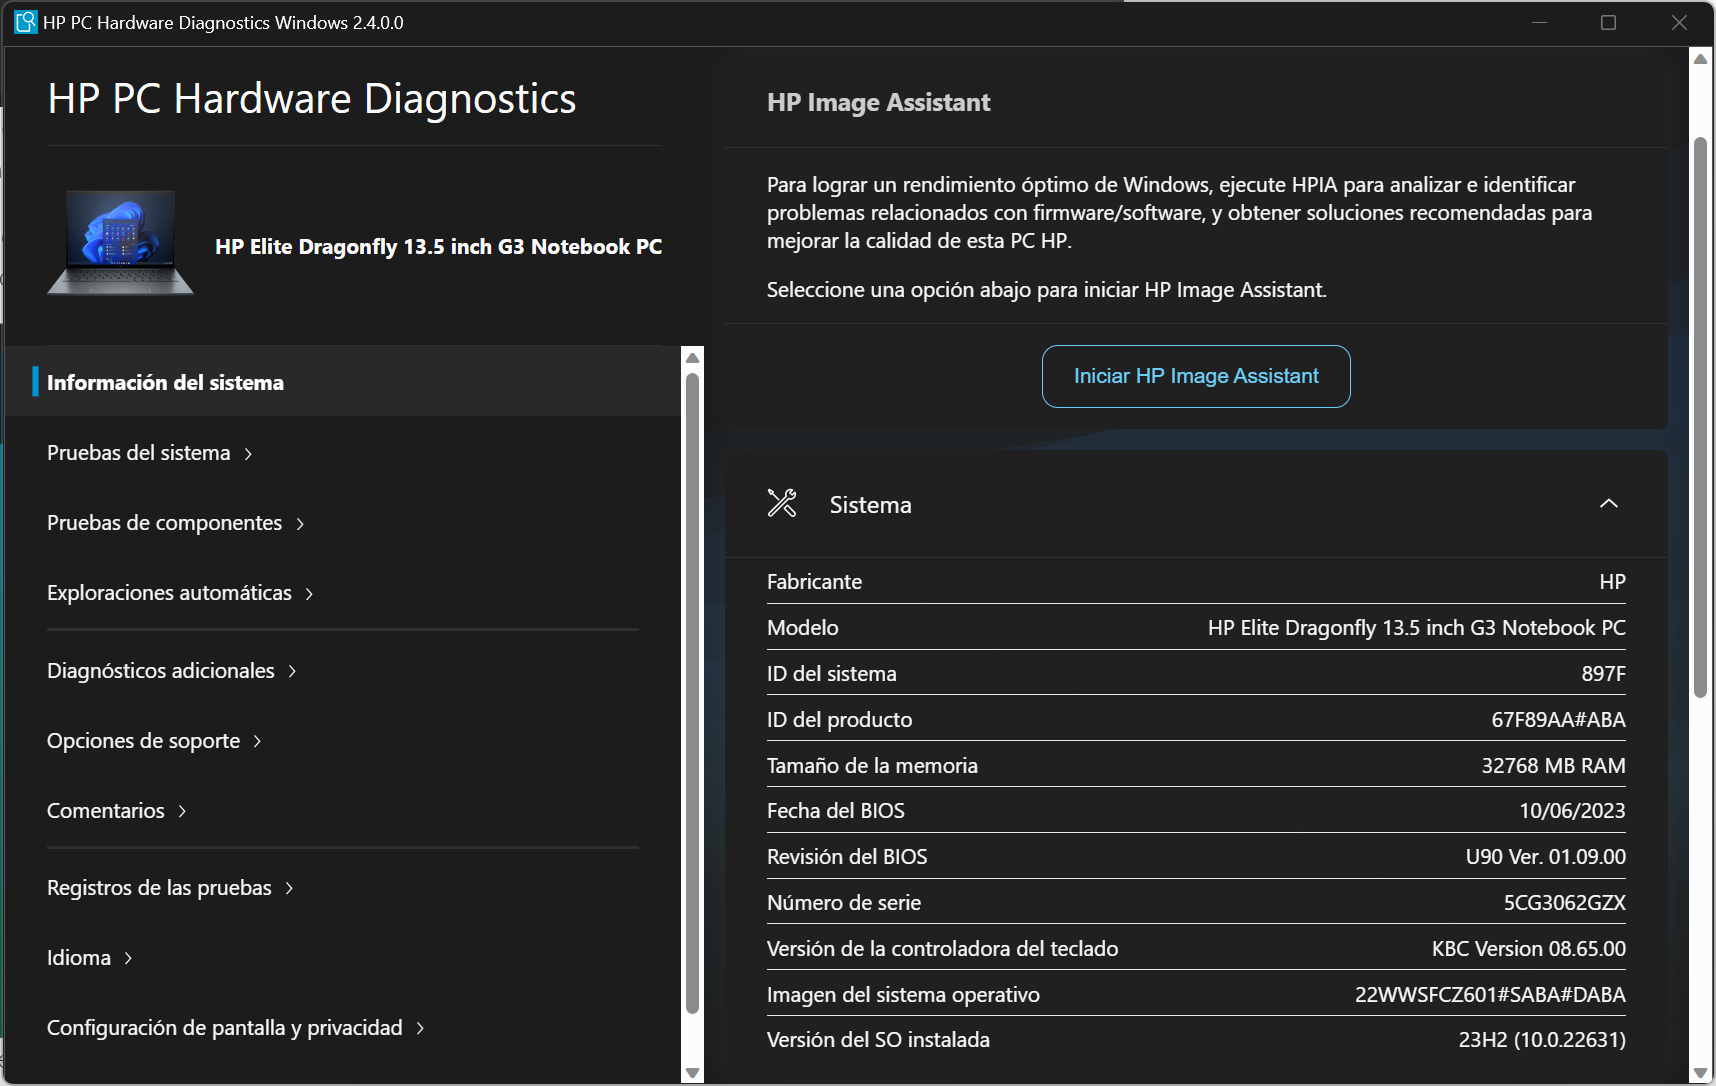Minimize the HP Diagnostics window
Viewport: 1716px width, 1086px height.
click(1539, 22)
